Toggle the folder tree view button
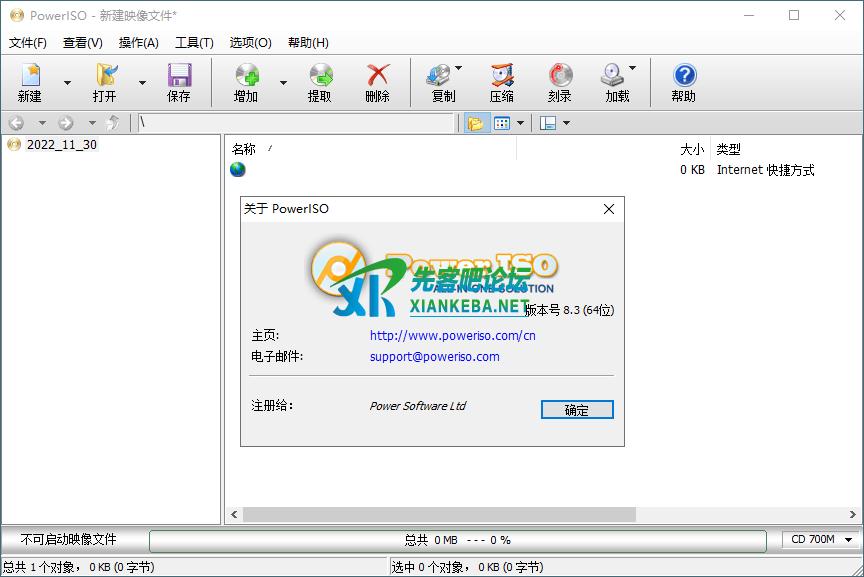Screen dimensions: 864x577 pyautogui.click(x=475, y=123)
